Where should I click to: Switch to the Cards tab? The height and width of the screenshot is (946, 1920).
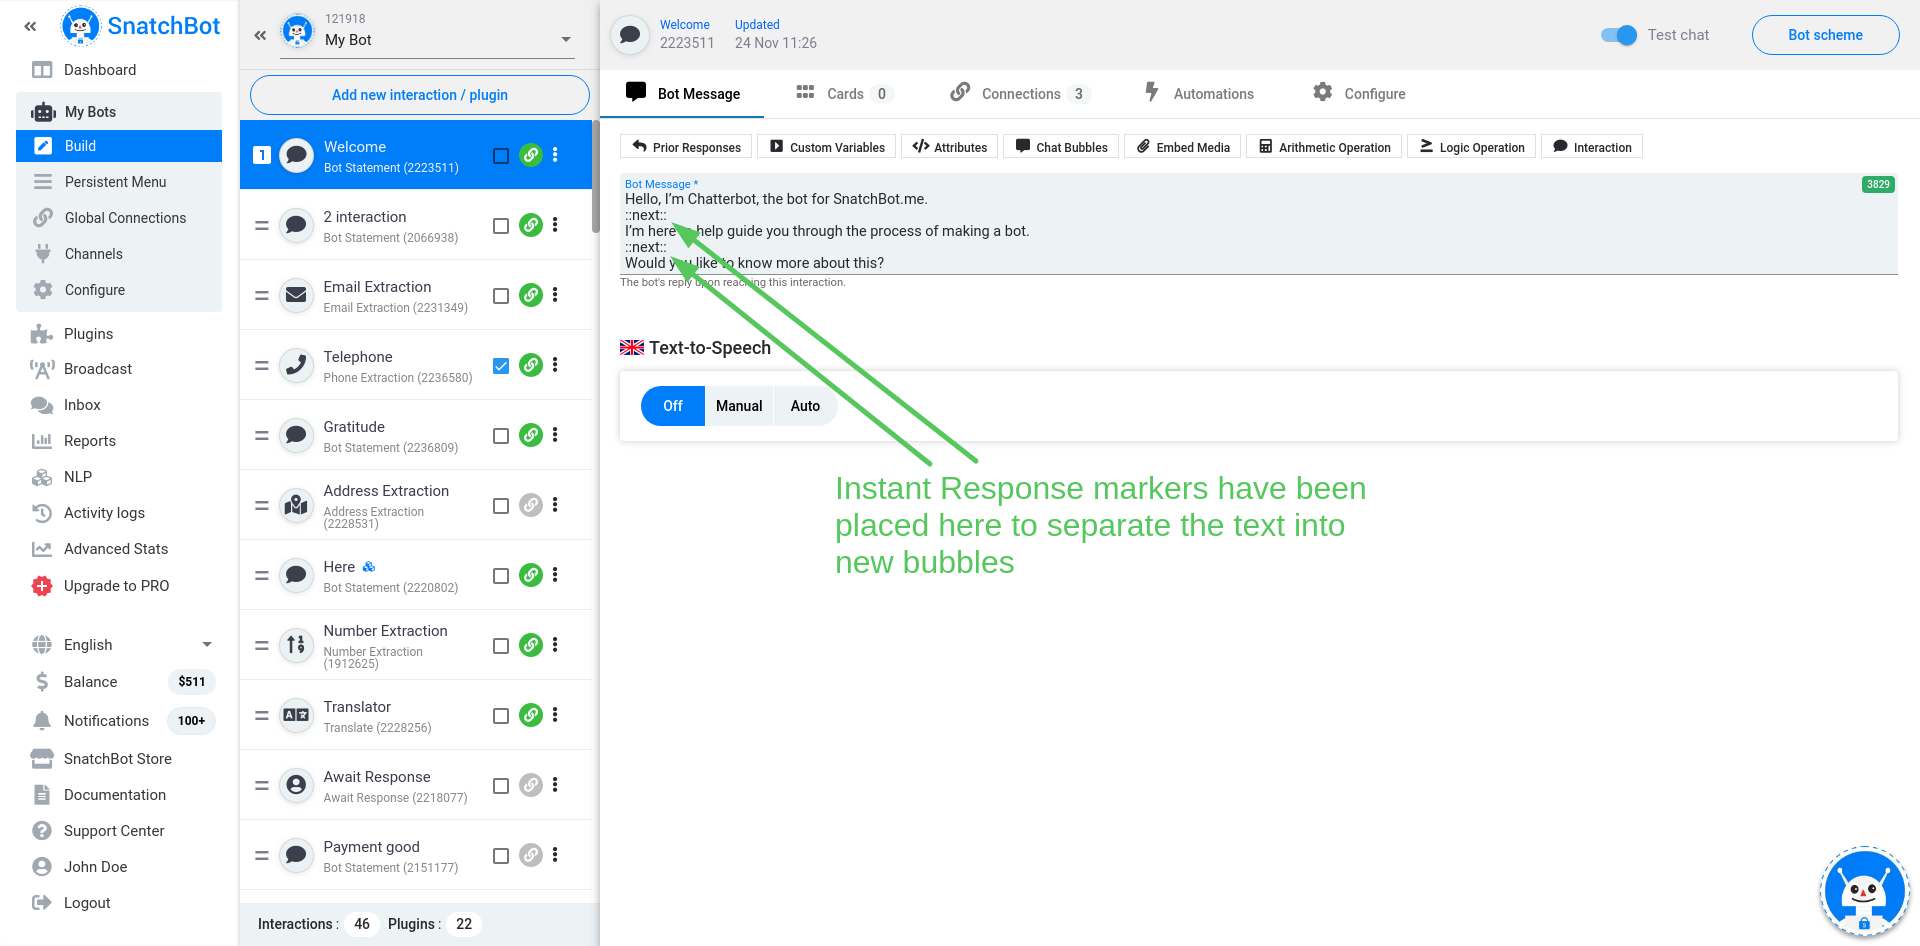(843, 94)
